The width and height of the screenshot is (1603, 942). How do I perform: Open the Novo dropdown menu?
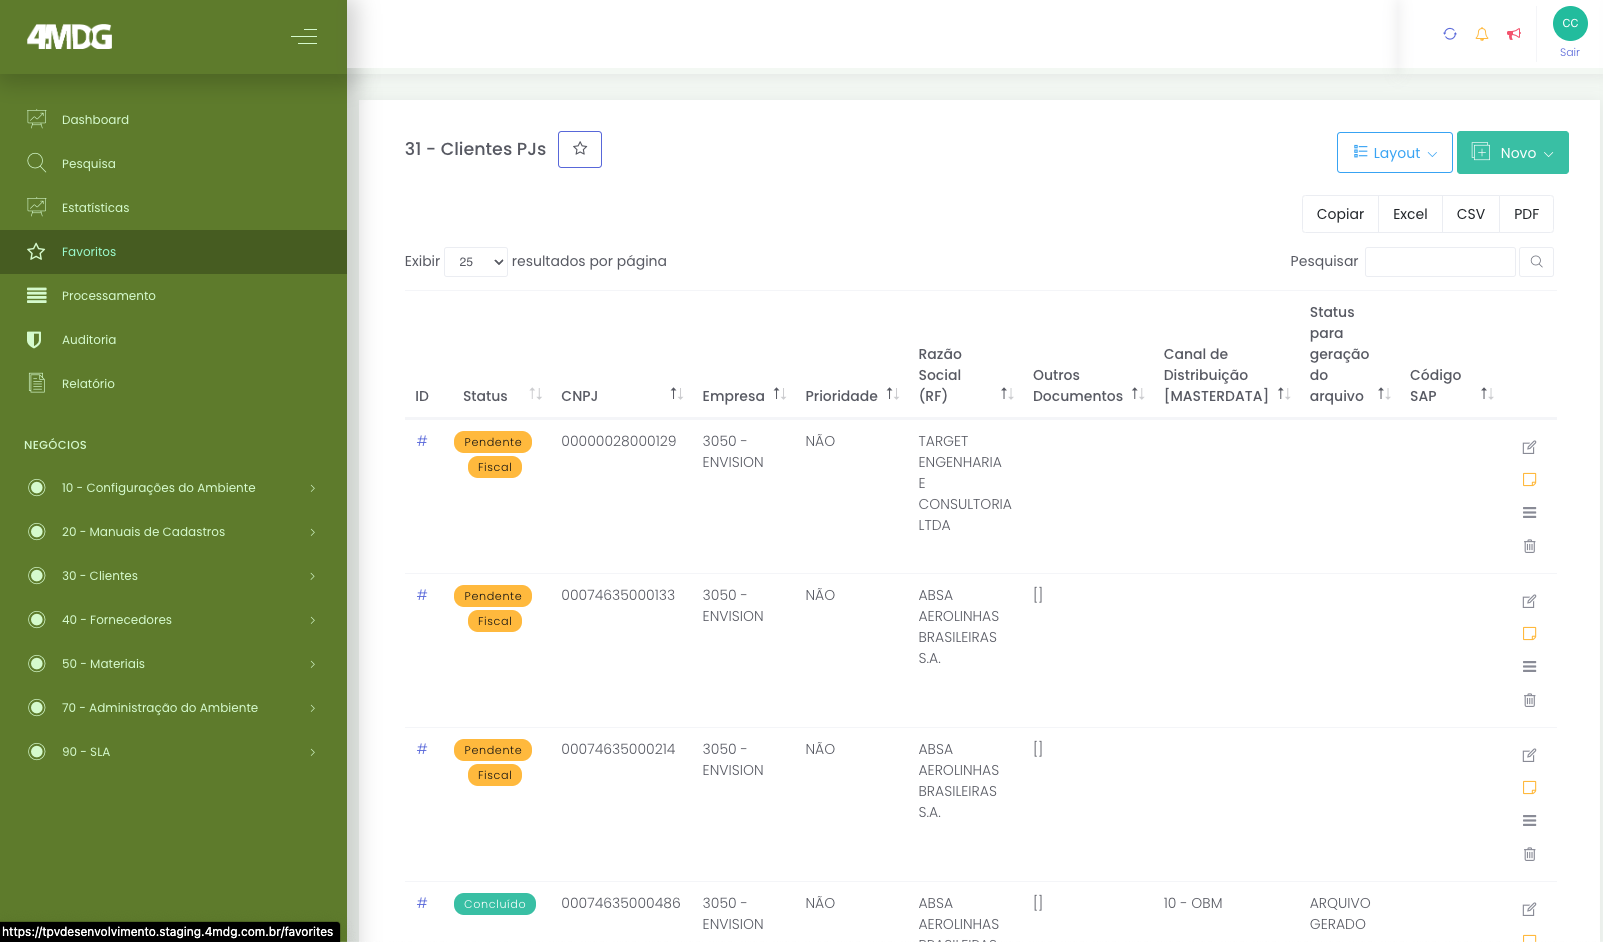point(1512,152)
